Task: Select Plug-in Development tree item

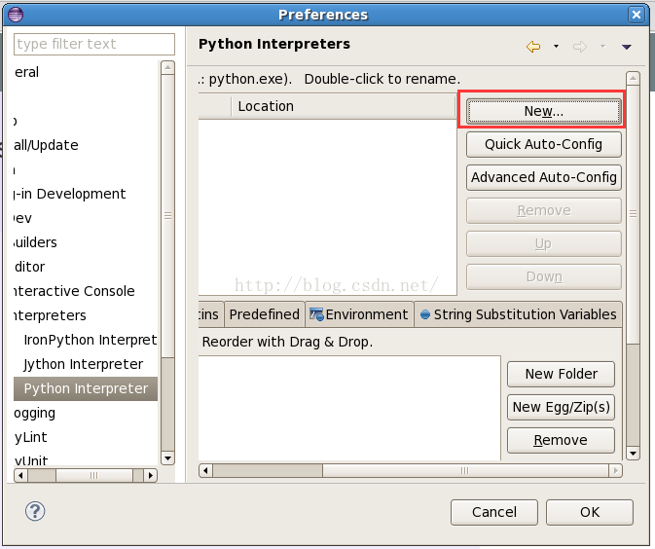Action: 69,194
